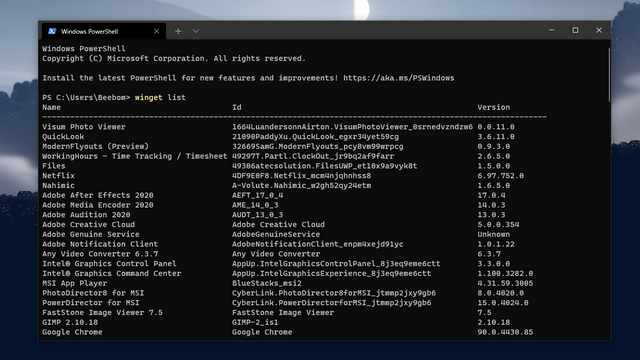
Task: Click the 'Id' column header
Action: [237, 107]
